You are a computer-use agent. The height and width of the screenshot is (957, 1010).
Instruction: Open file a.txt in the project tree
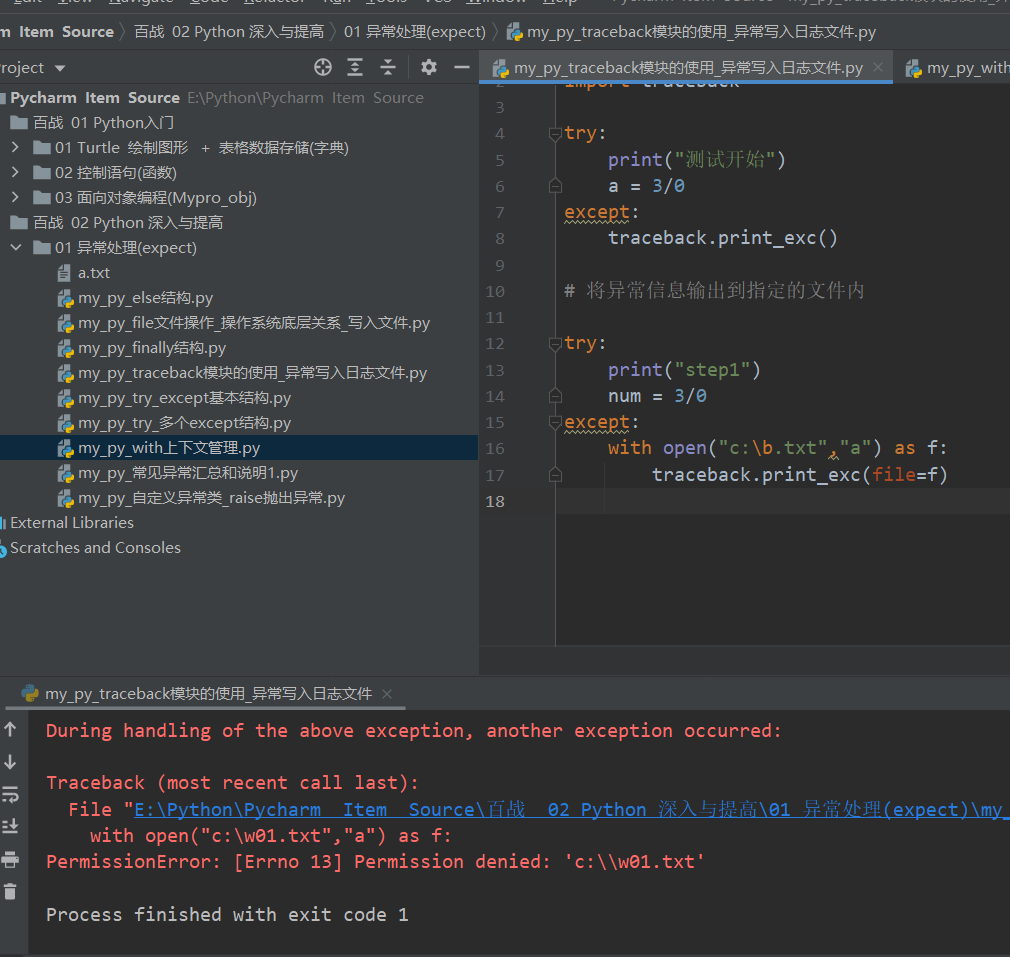[x=93, y=273]
